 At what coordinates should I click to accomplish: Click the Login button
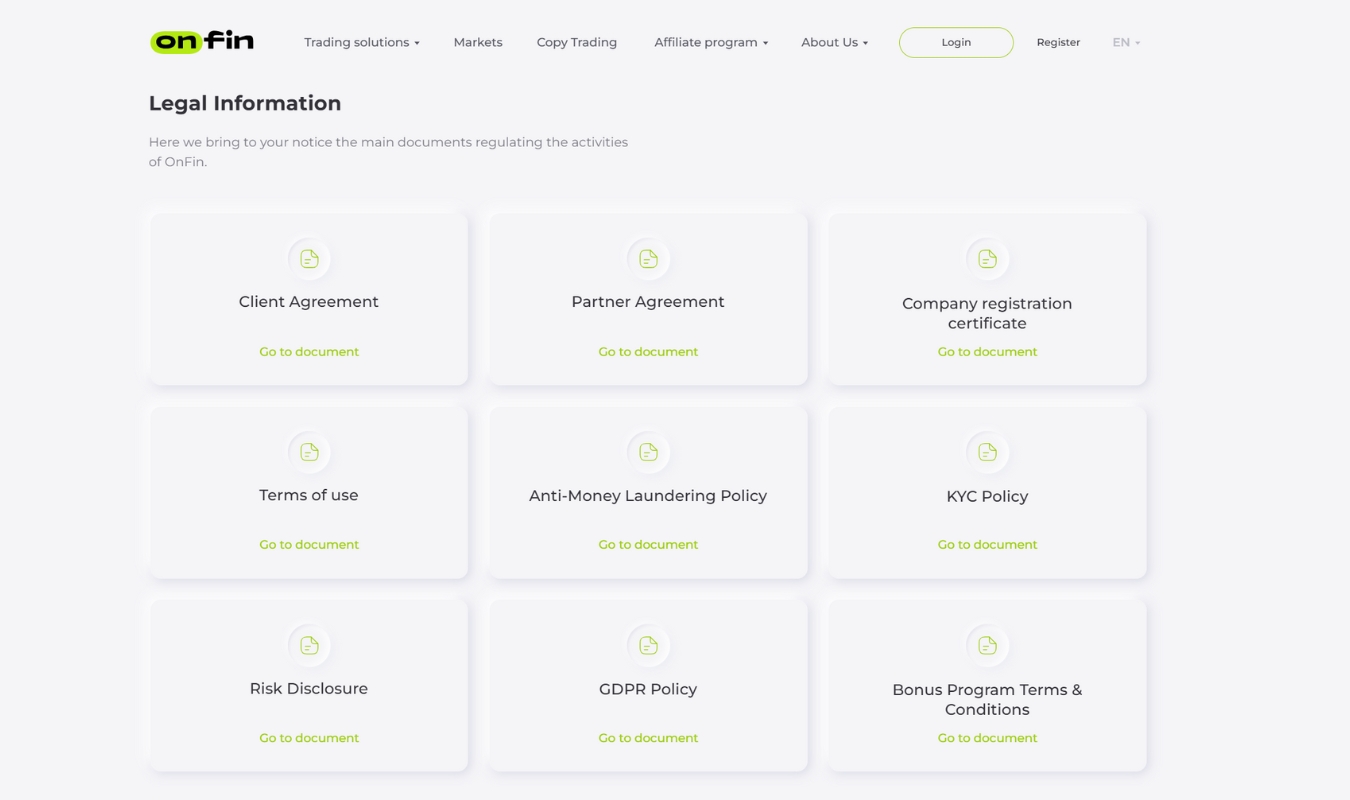(x=956, y=42)
